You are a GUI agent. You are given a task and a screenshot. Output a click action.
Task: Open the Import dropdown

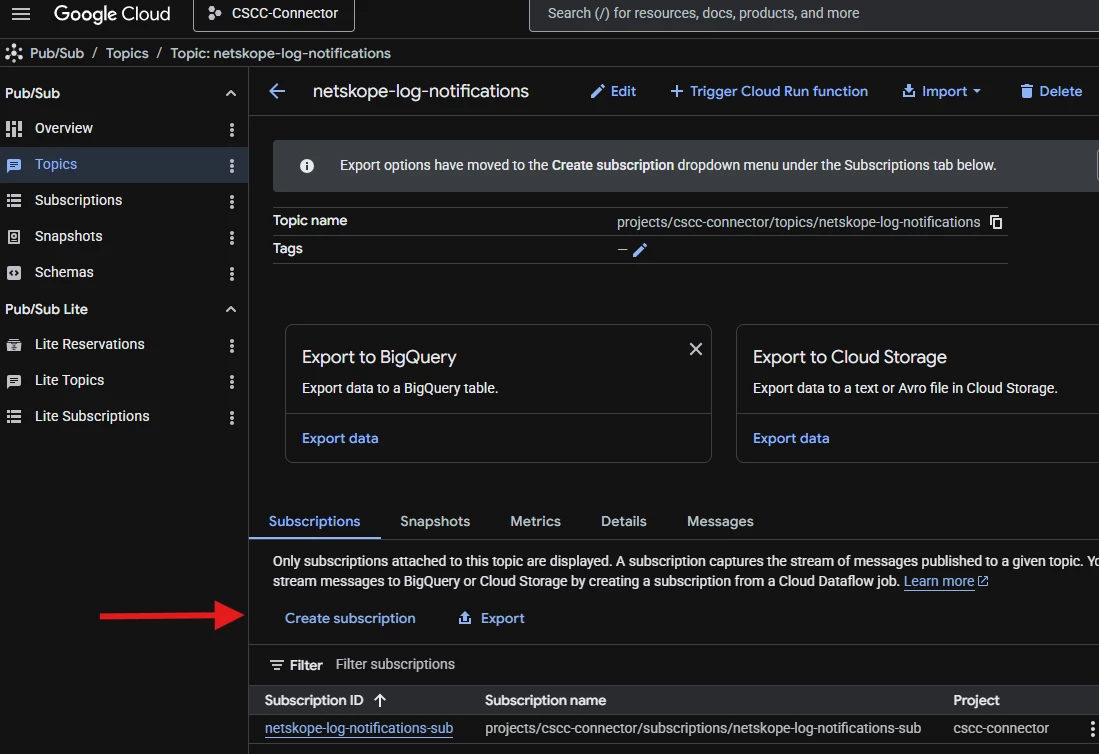941,91
